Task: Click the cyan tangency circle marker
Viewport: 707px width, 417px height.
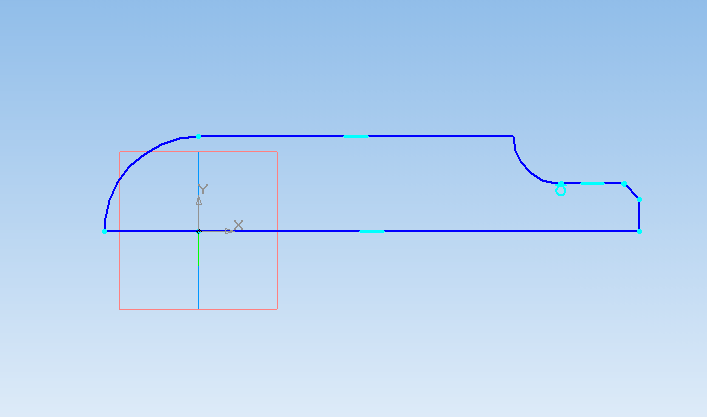Action: pos(560,191)
